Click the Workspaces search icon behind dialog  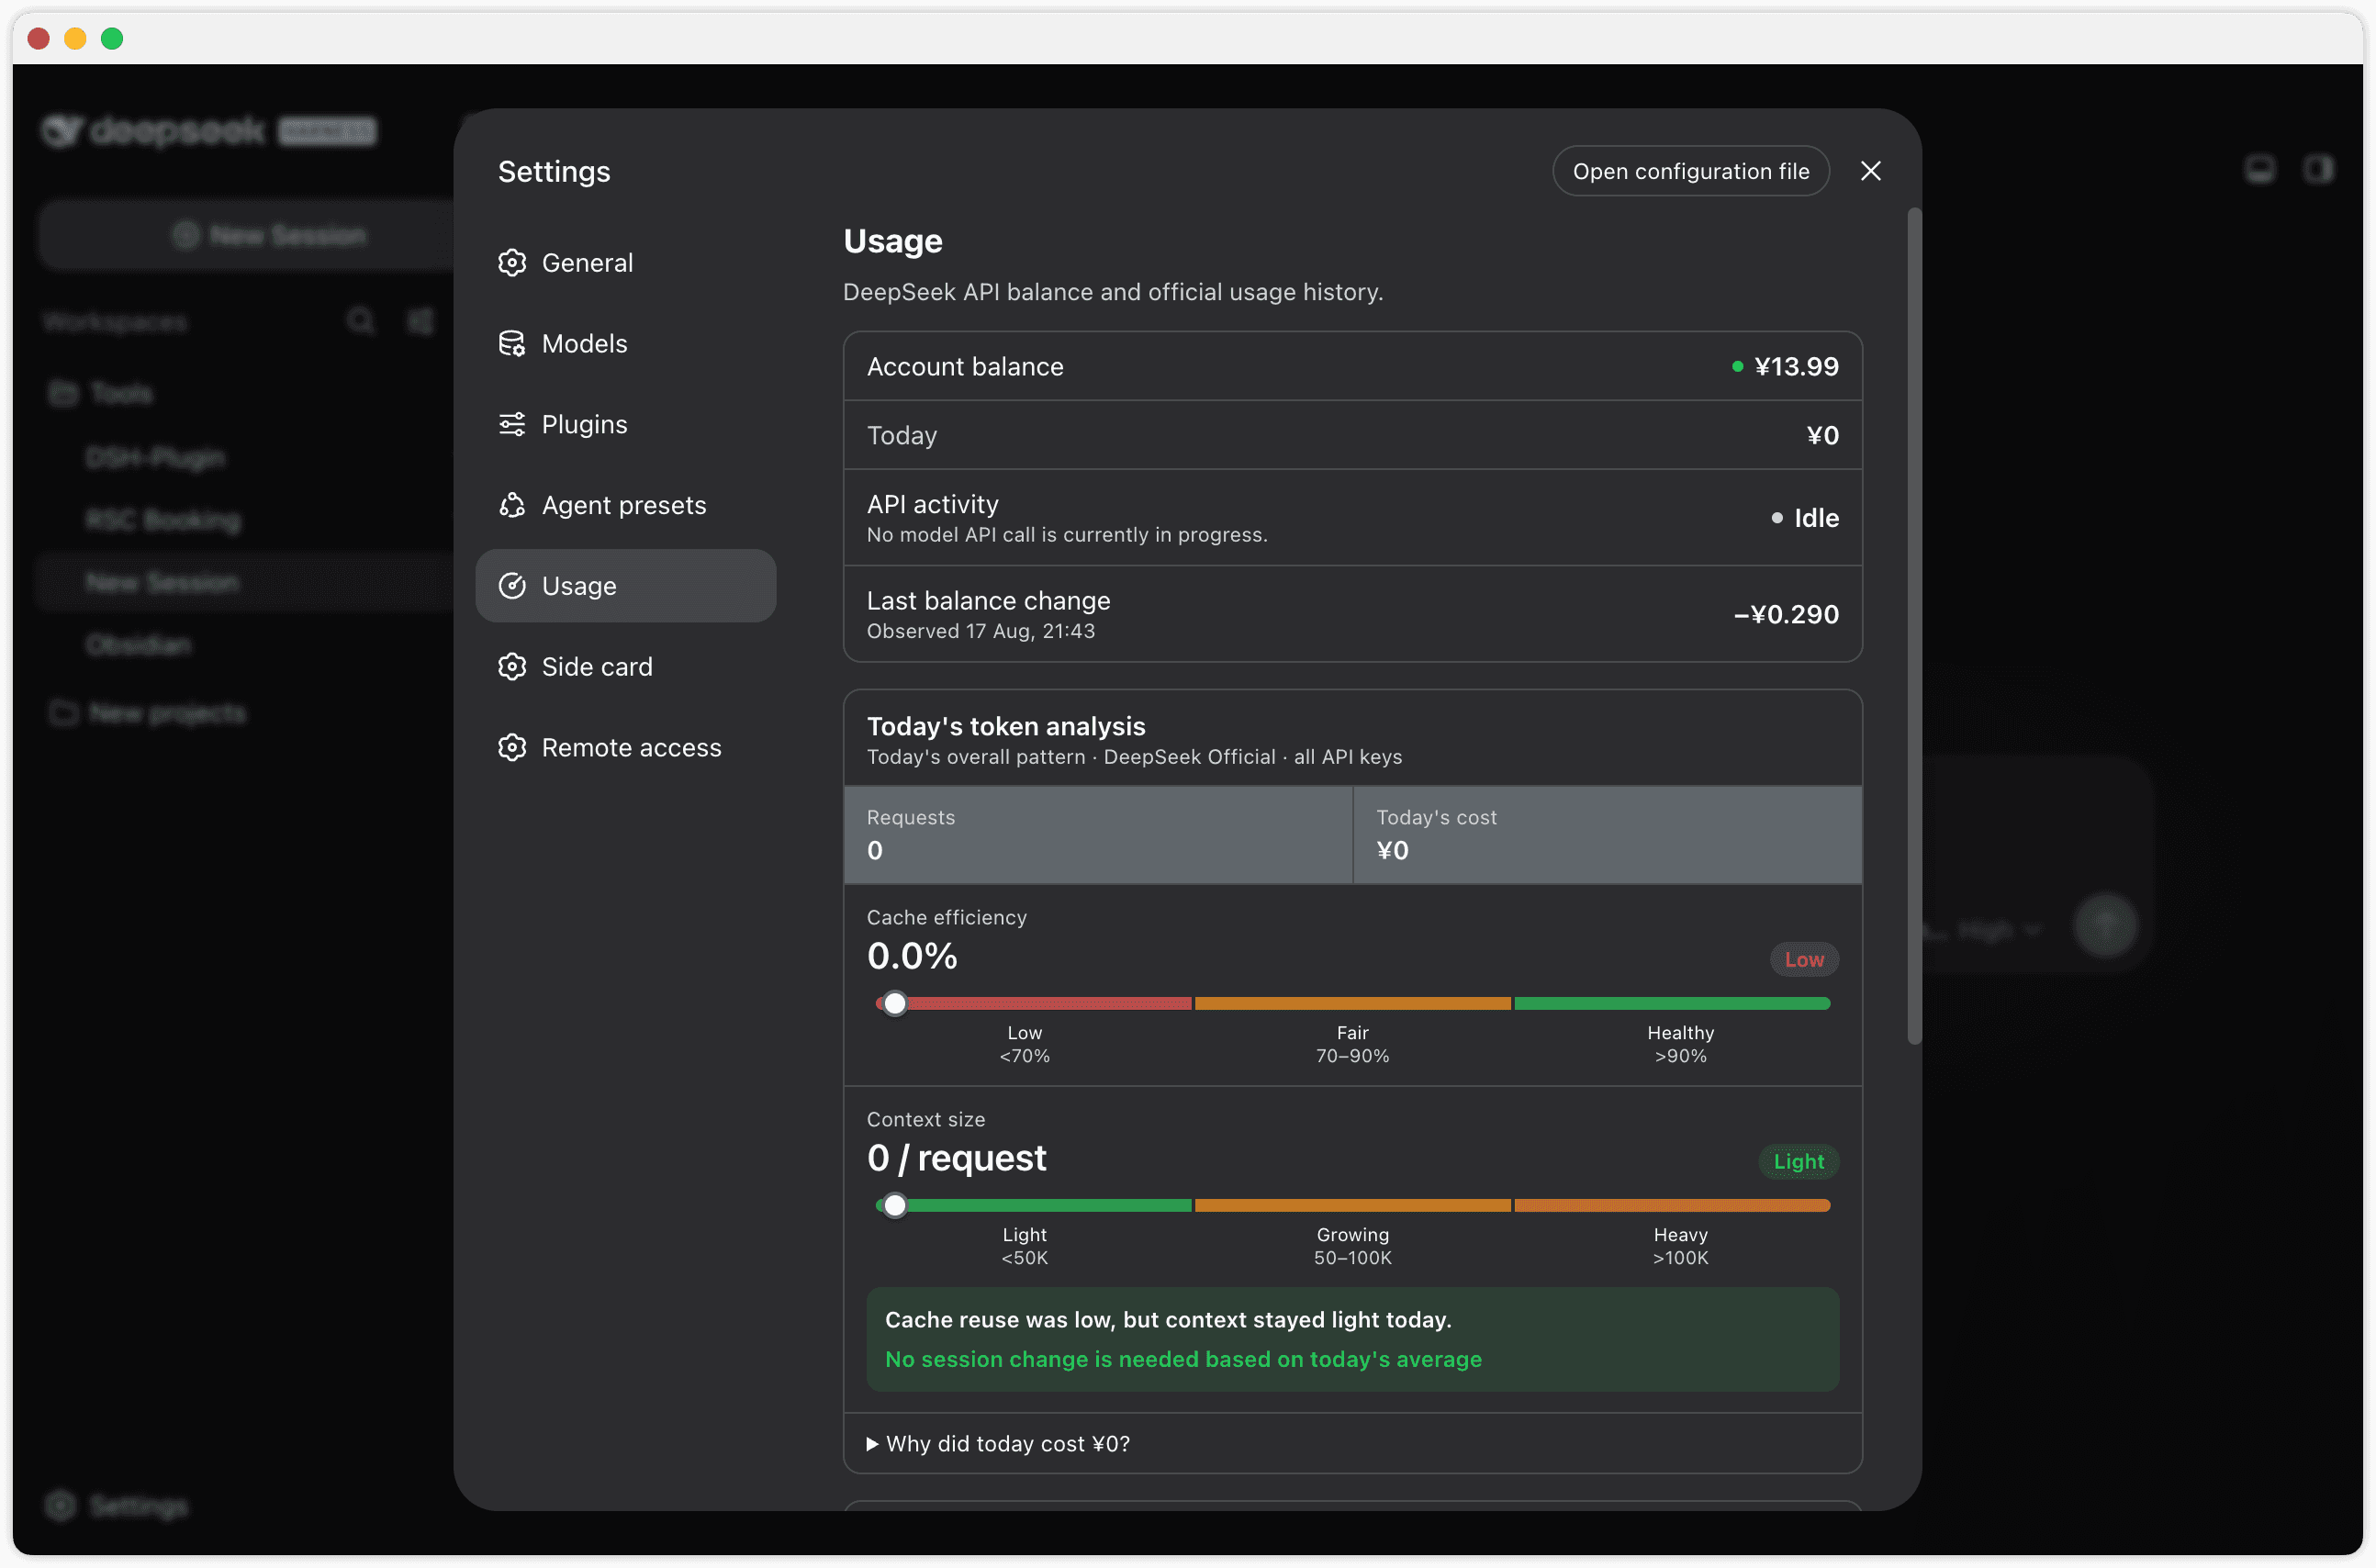(x=360, y=321)
